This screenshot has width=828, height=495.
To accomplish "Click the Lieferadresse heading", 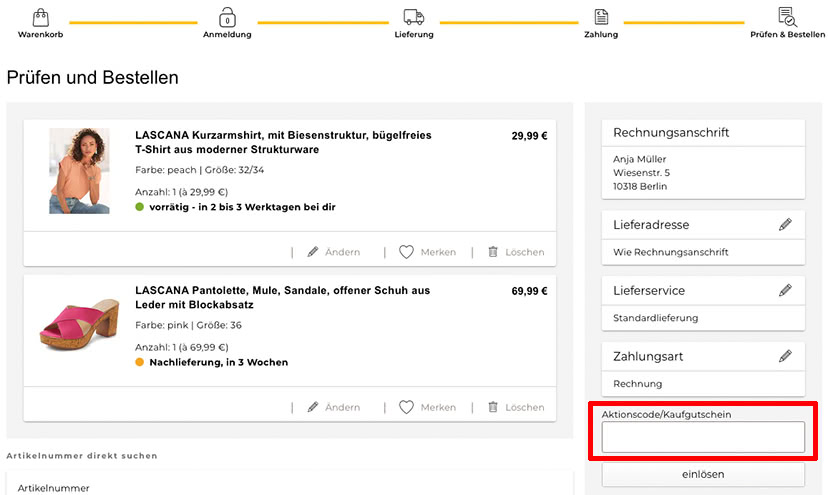I will coord(651,225).
